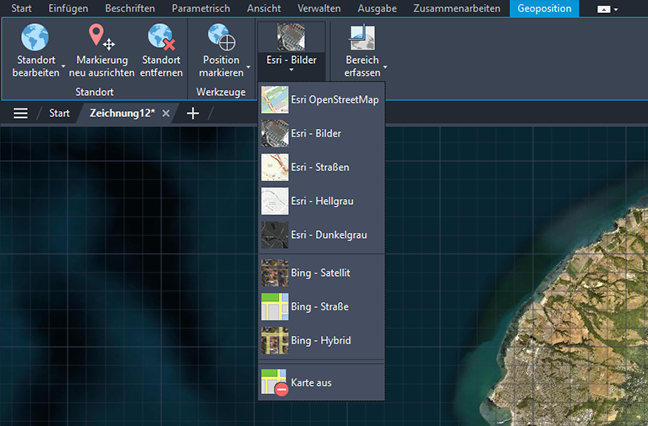Switch map to Bing - Straße
This screenshot has height=426, width=648.
click(x=322, y=307)
